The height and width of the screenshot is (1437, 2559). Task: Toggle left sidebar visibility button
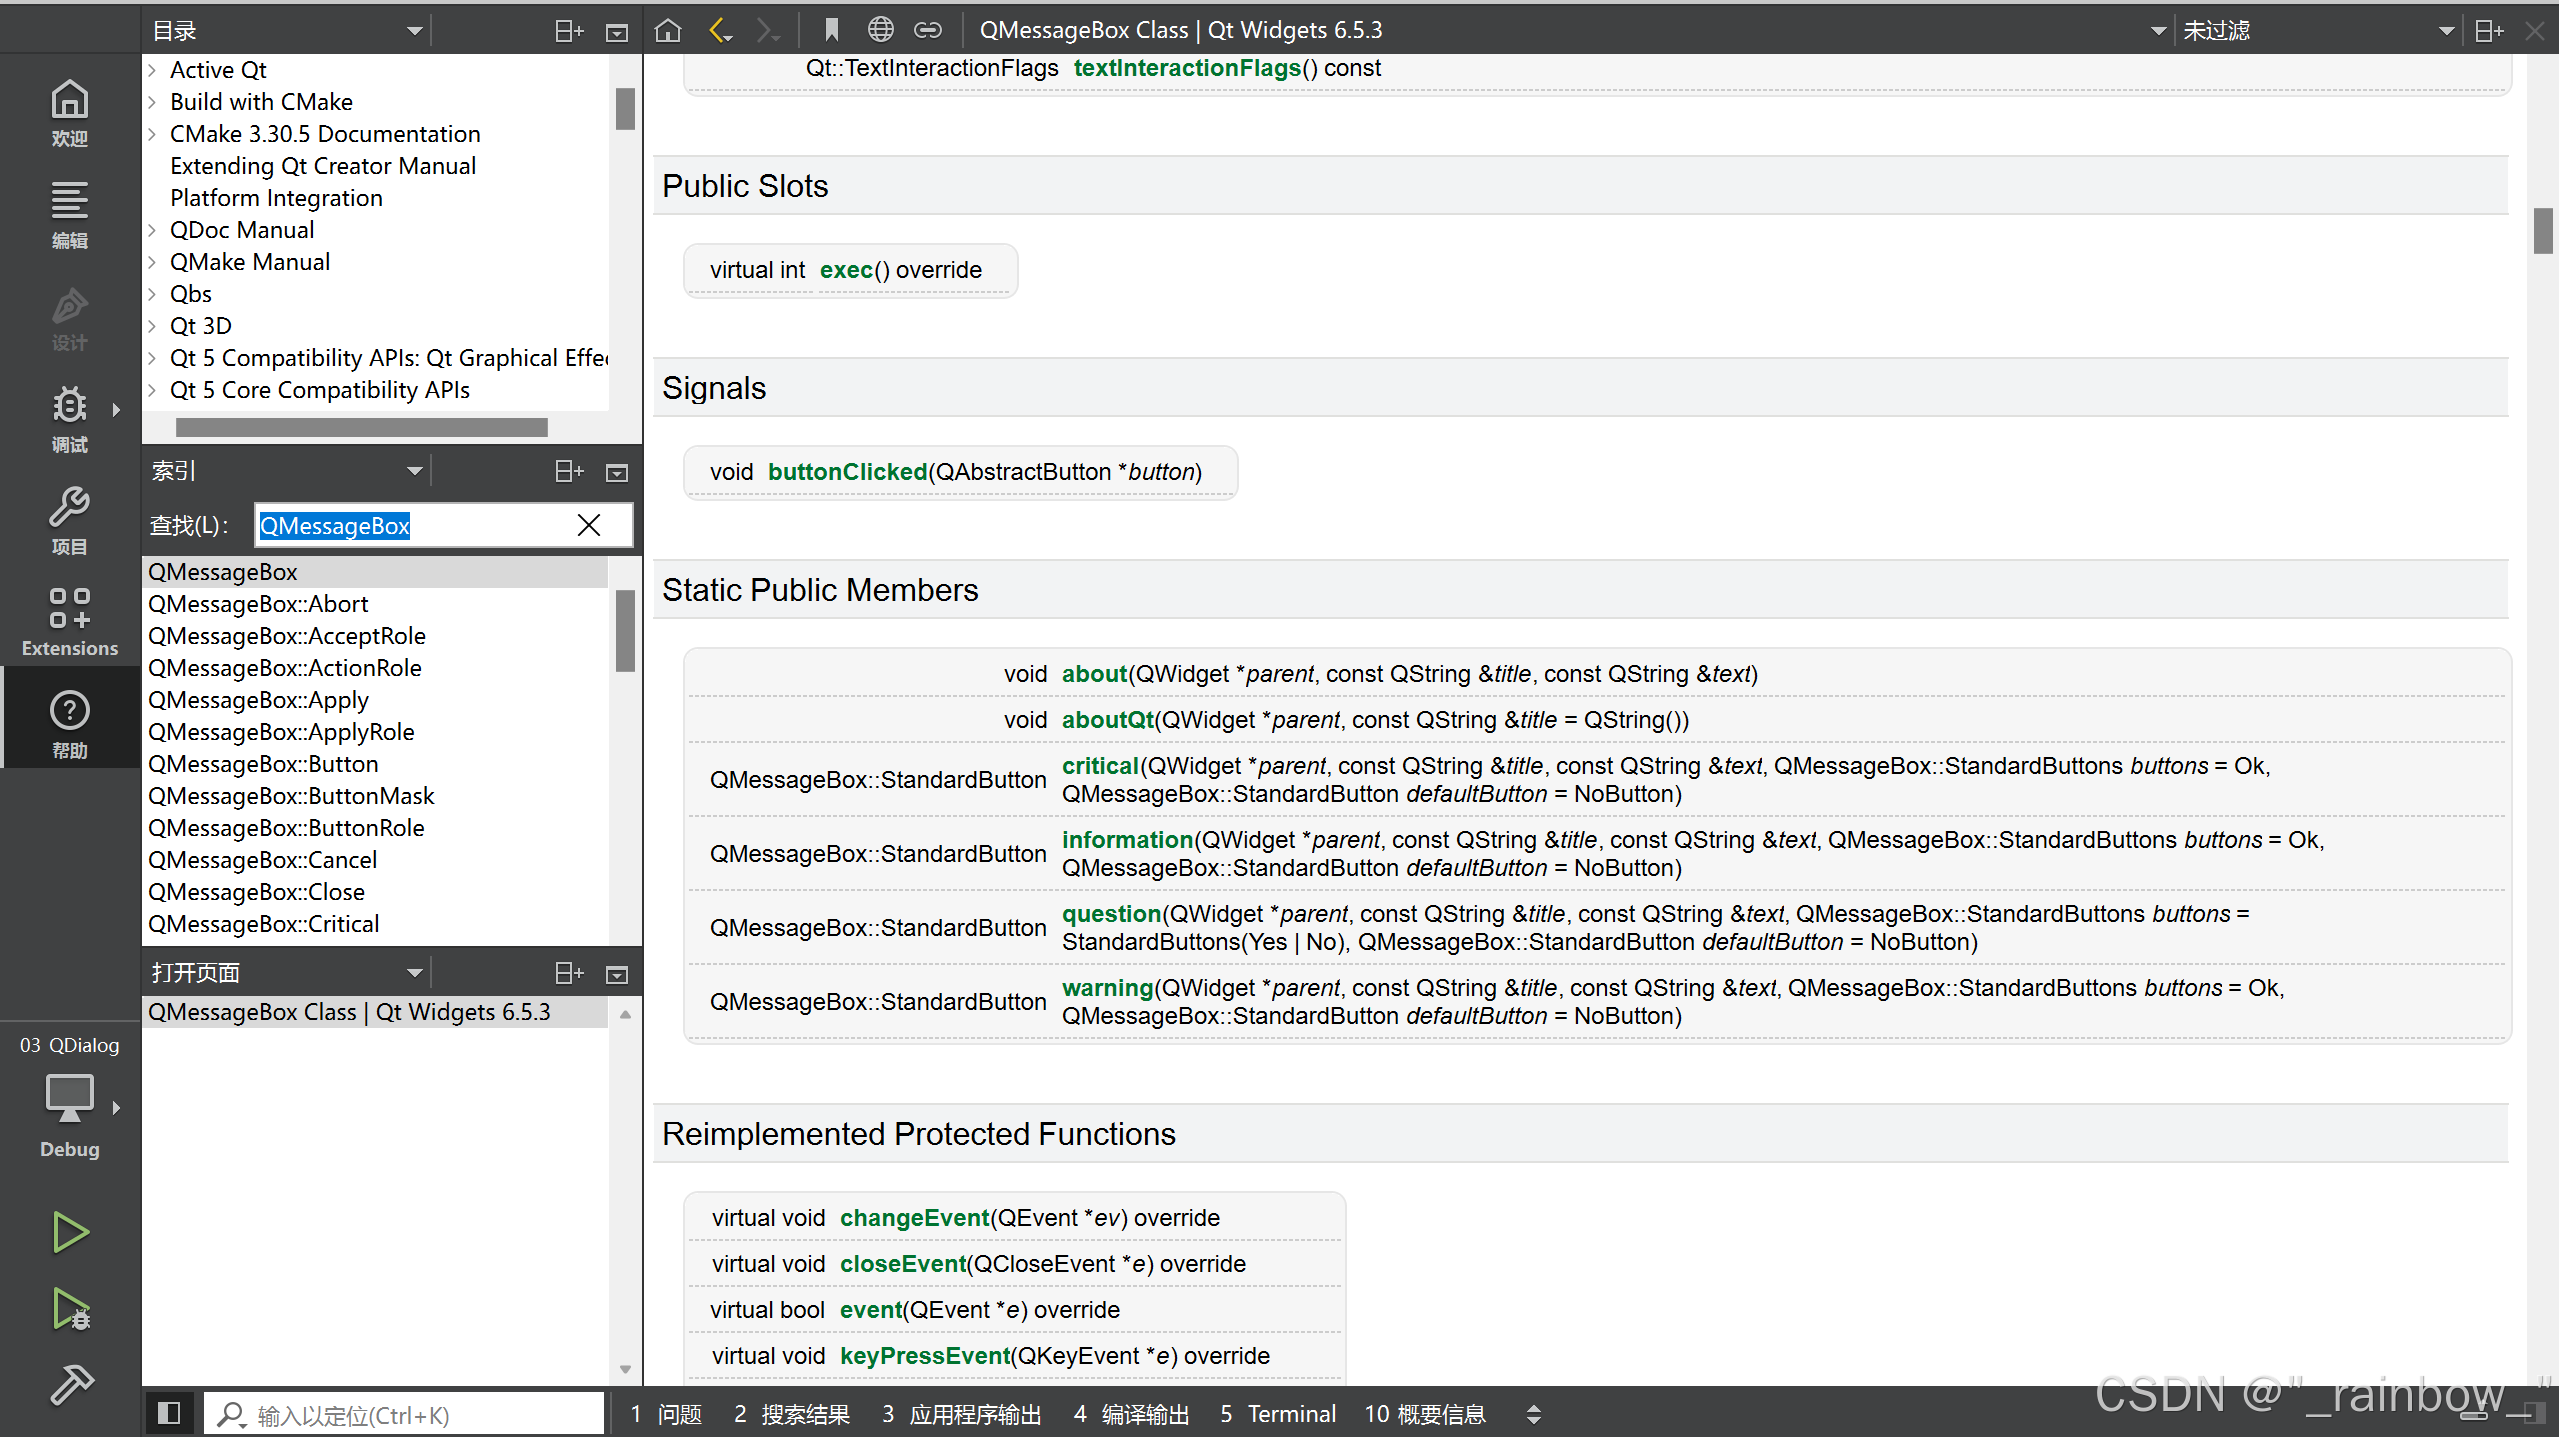point(169,1413)
